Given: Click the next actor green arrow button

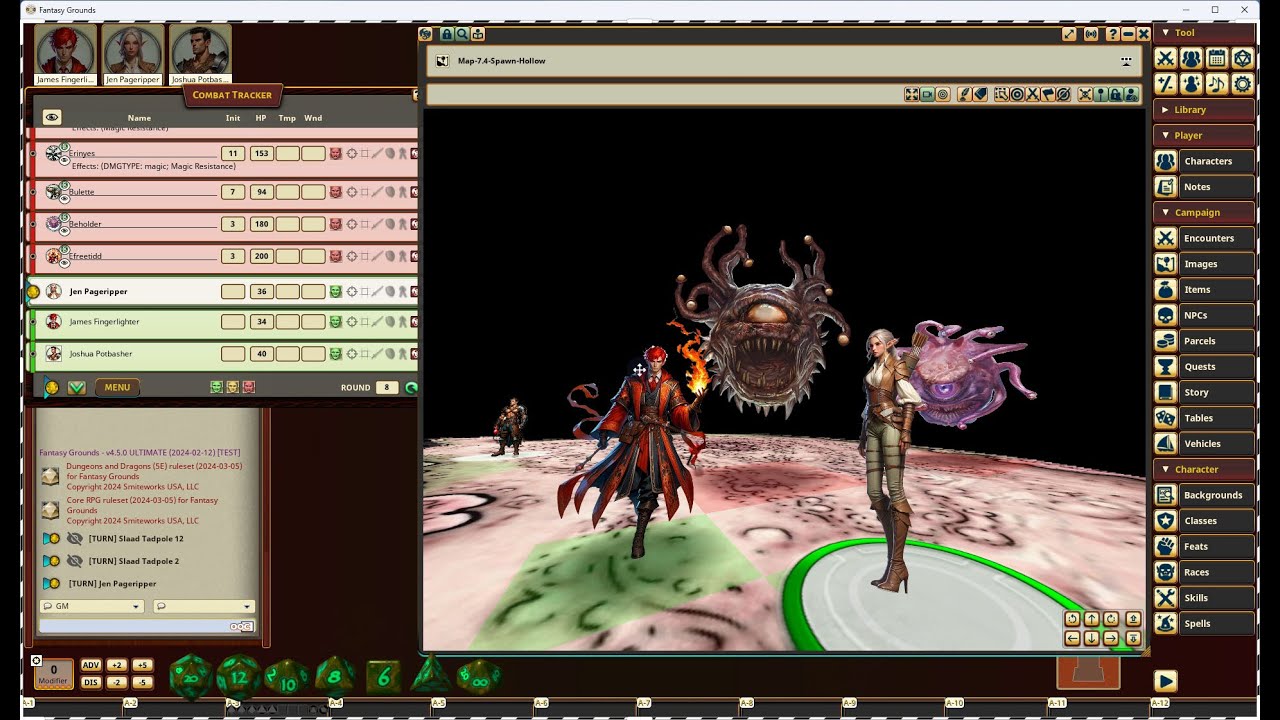Looking at the screenshot, I should point(76,387).
